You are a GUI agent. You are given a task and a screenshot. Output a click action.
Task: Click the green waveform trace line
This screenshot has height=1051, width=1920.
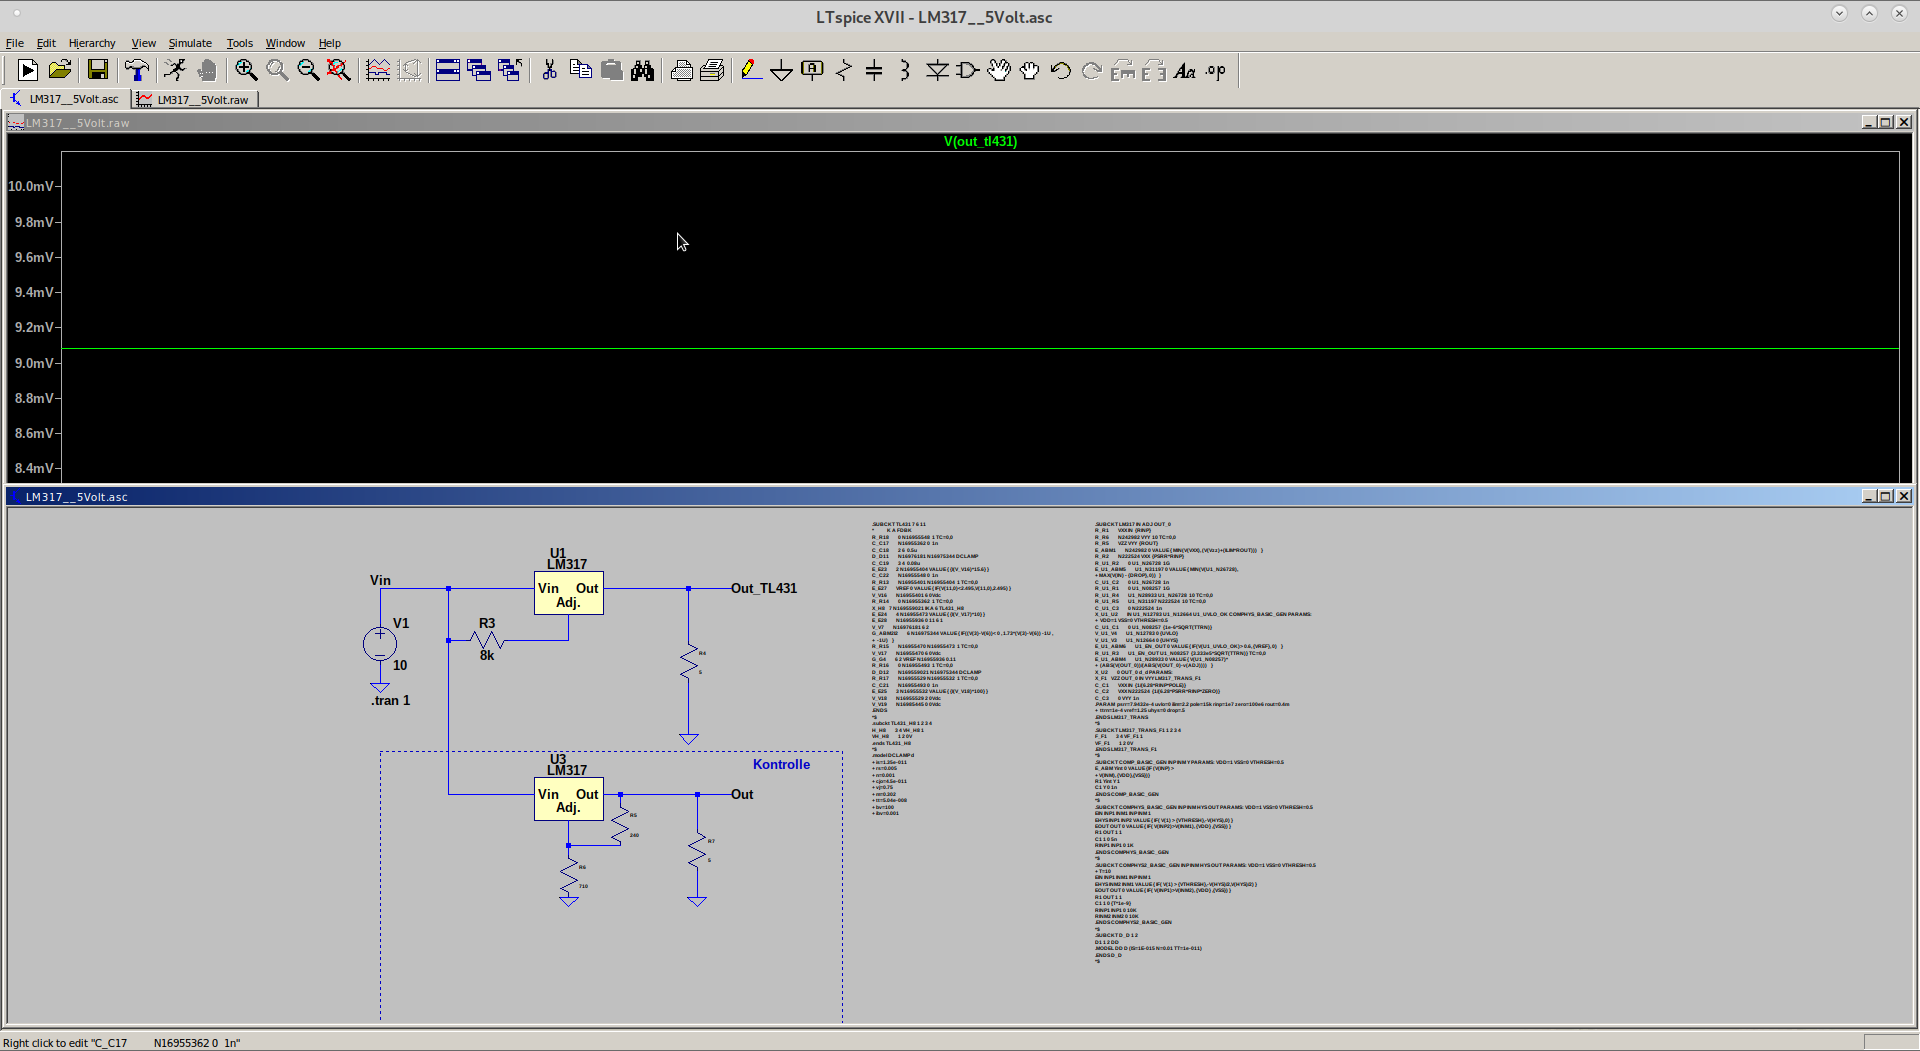tap(980, 348)
